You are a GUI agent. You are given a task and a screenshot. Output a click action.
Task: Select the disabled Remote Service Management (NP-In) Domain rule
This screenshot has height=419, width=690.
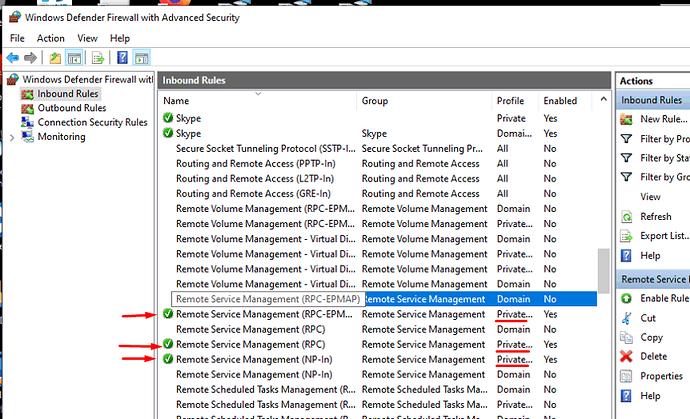[x=254, y=375]
